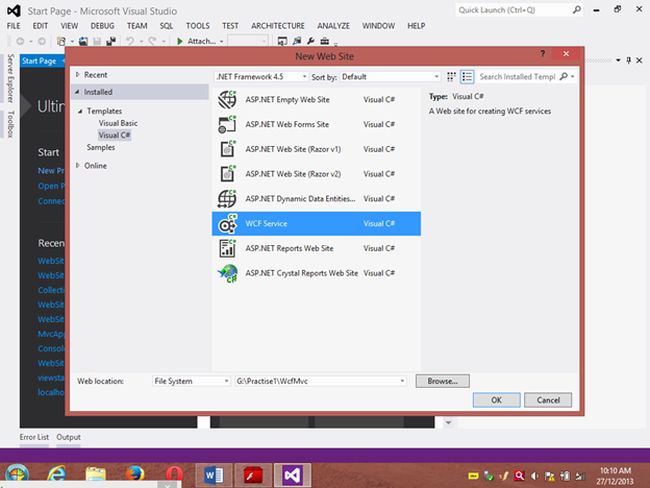Open Visual Studio from the taskbar

[x=292, y=475]
